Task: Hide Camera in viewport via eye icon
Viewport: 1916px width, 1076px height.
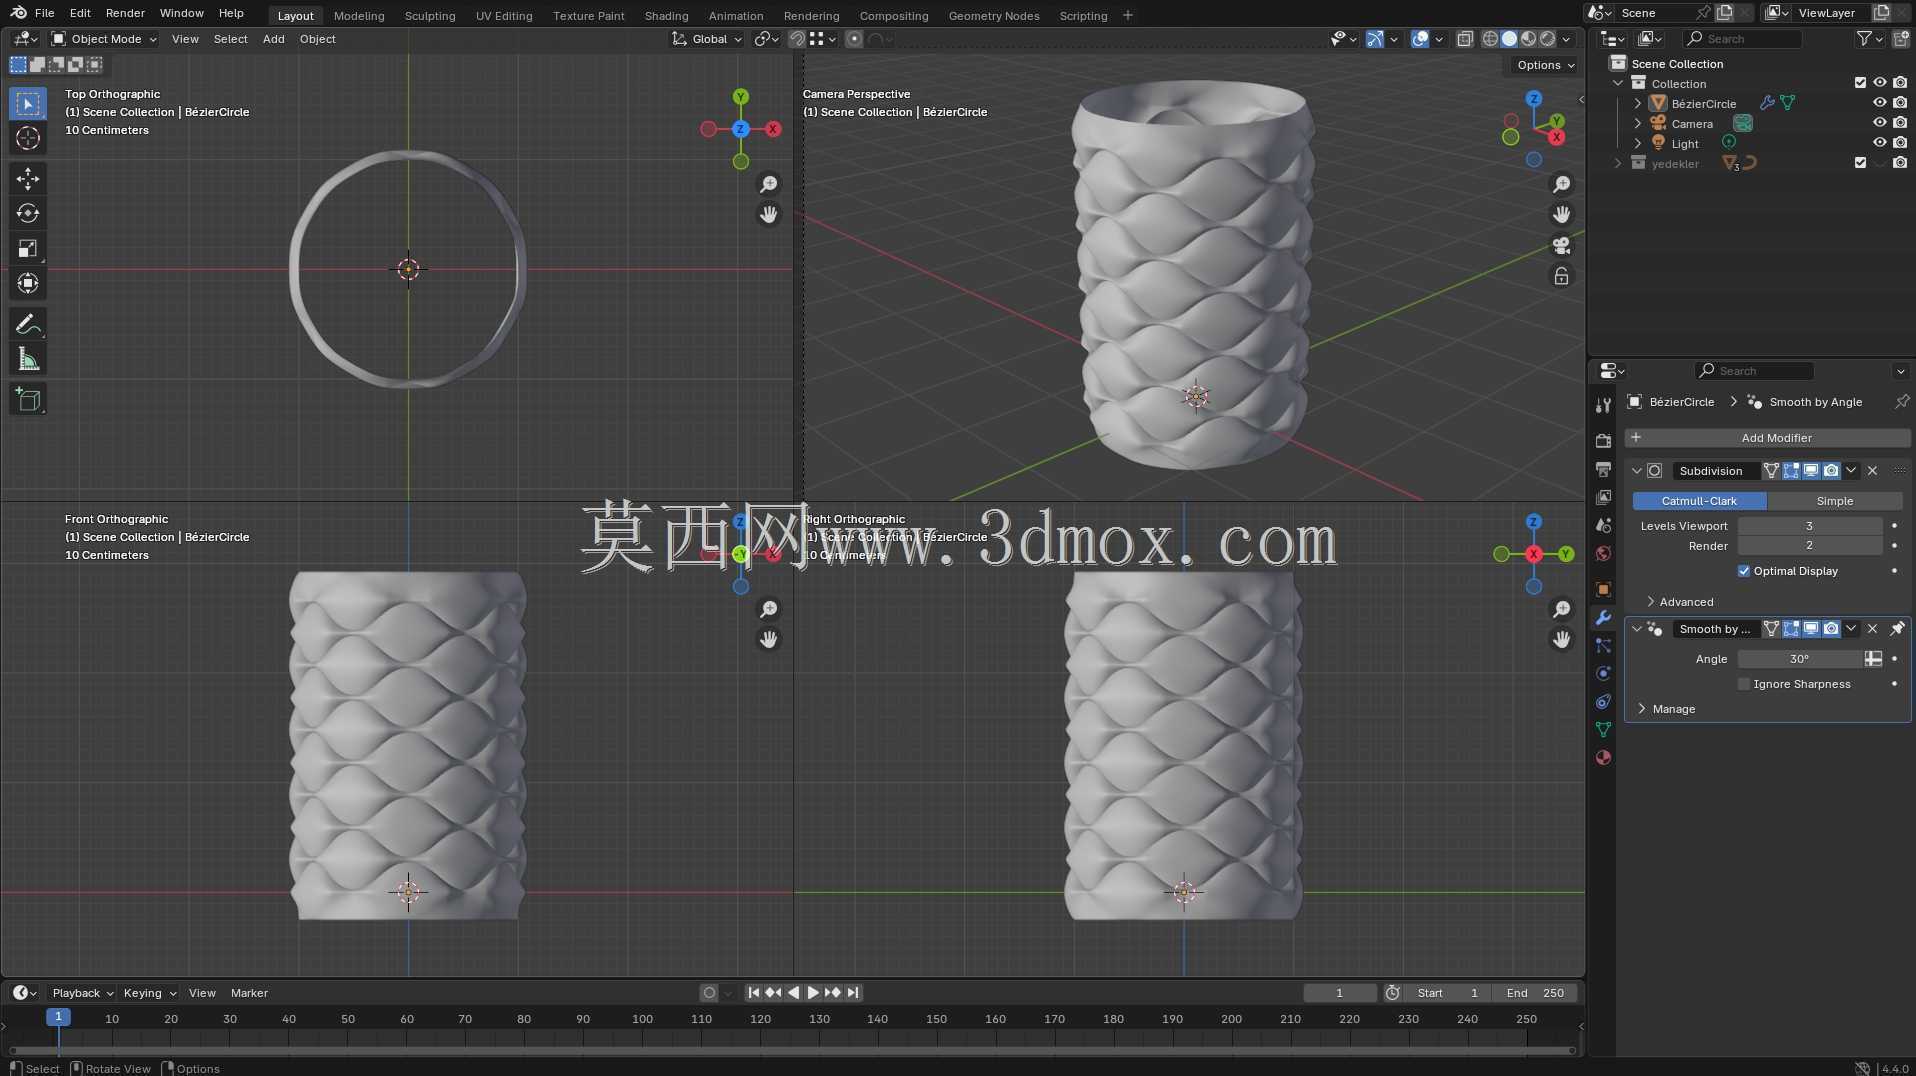Action: point(1880,123)
